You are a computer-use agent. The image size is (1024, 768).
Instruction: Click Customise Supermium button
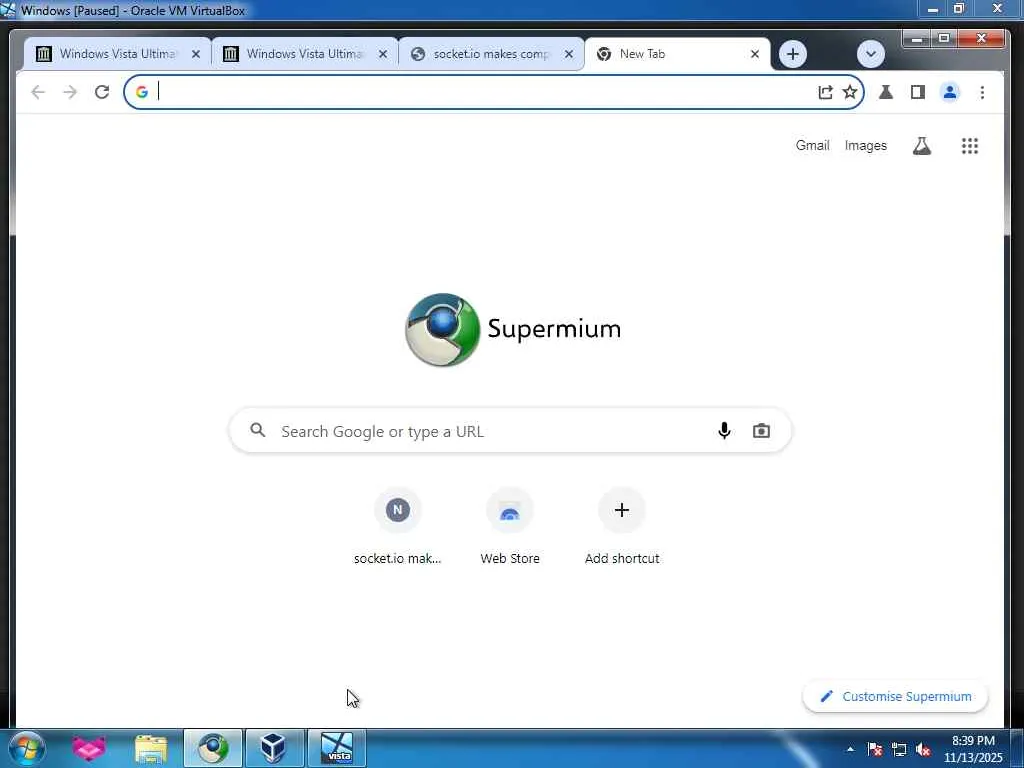[x=895, y=697]
